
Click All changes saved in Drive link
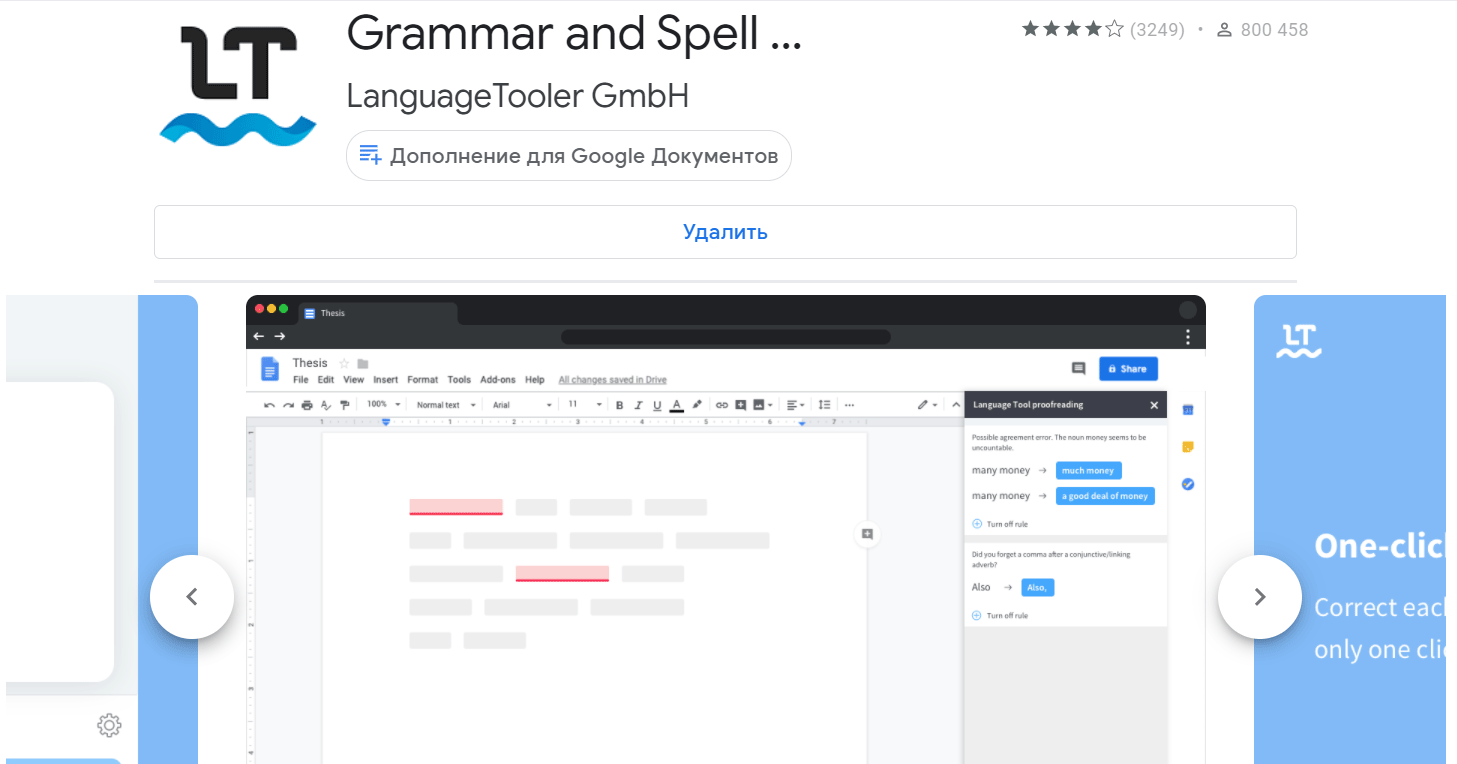tap(612, 380)
